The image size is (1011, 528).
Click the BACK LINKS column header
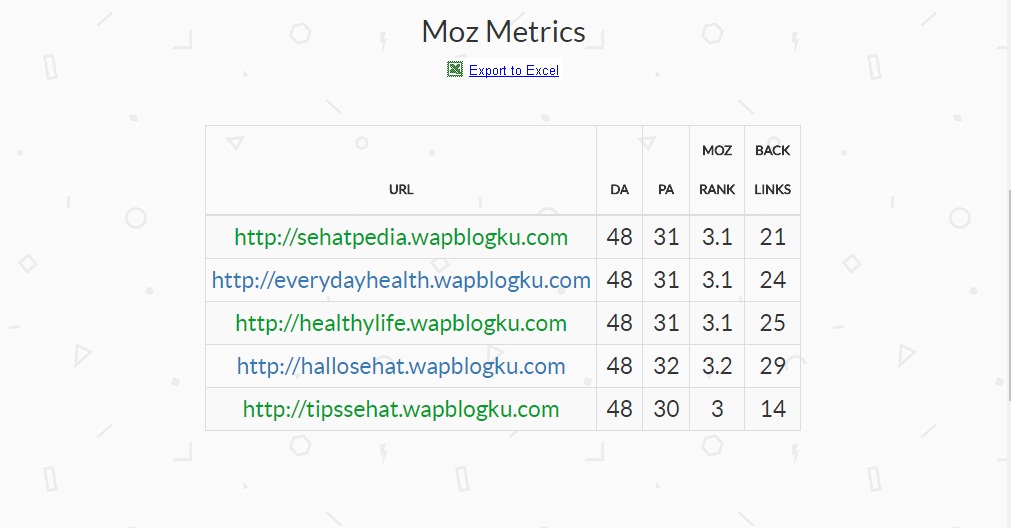772,170
